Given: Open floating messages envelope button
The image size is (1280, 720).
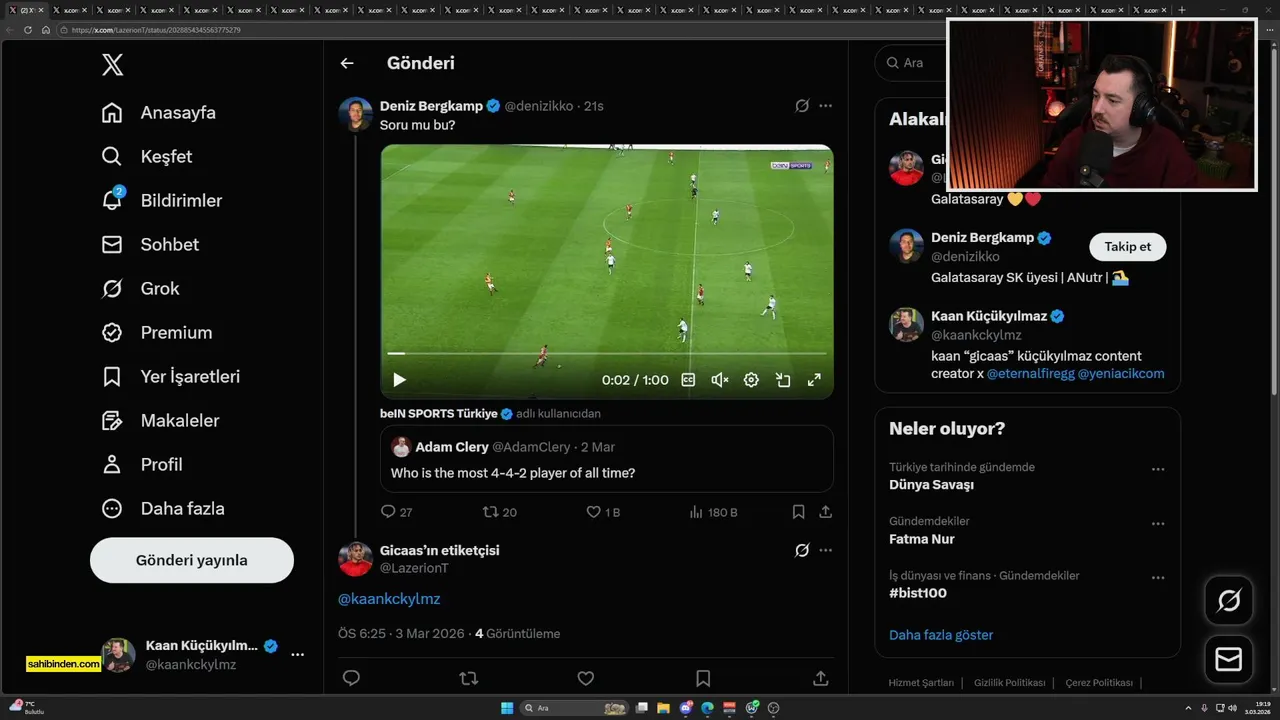Looking at the screenshot, I should [x=1229, y=660].
